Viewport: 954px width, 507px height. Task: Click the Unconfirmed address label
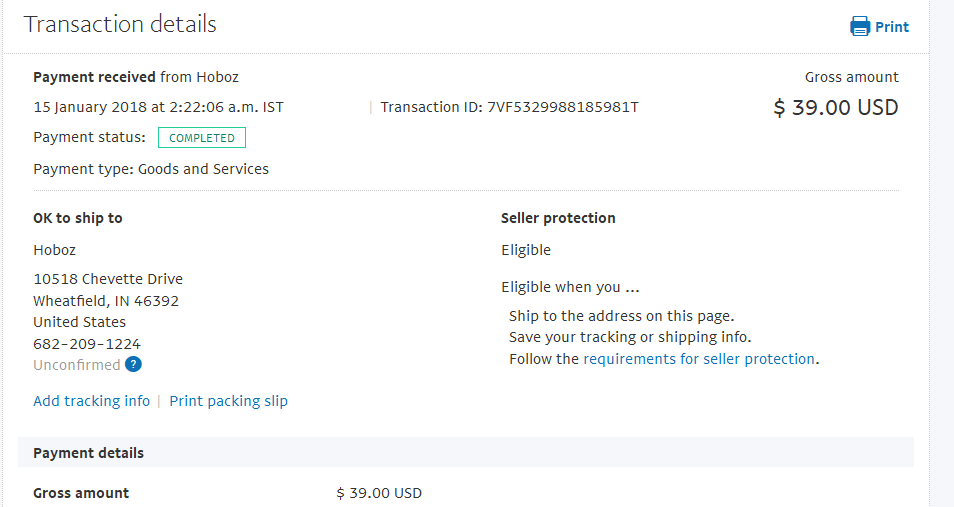(77, 365)
